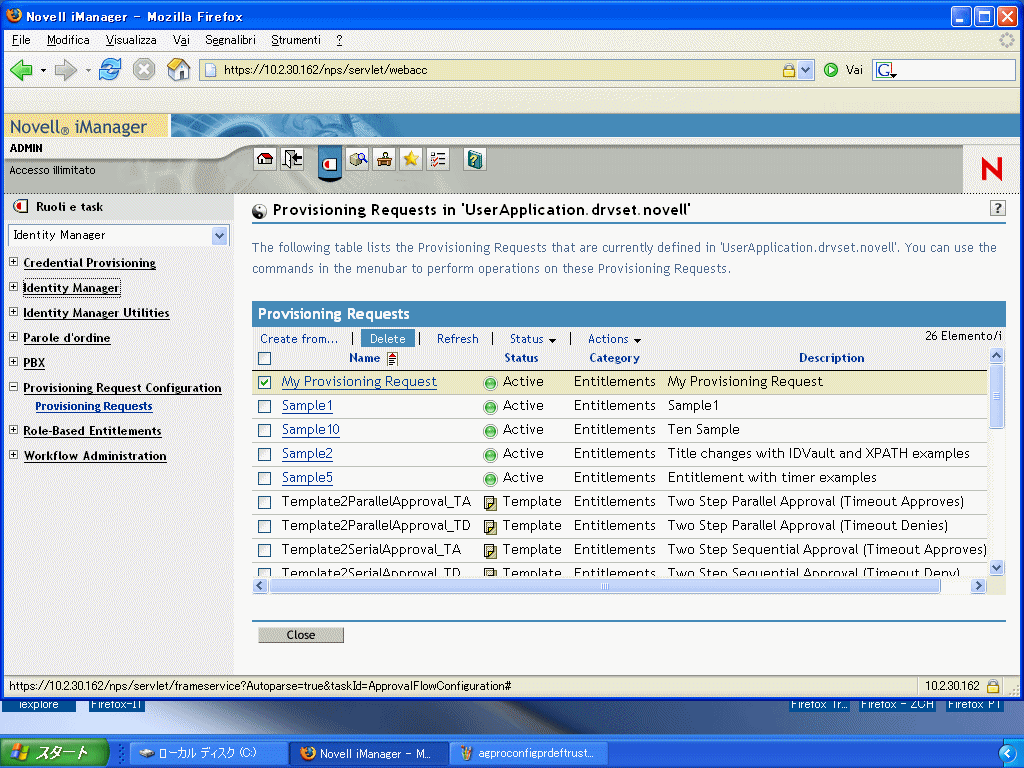The width and height of the screenshot is (1024, 768).
Task: Click the Firefox reload page icon
Action: (110, 70)
